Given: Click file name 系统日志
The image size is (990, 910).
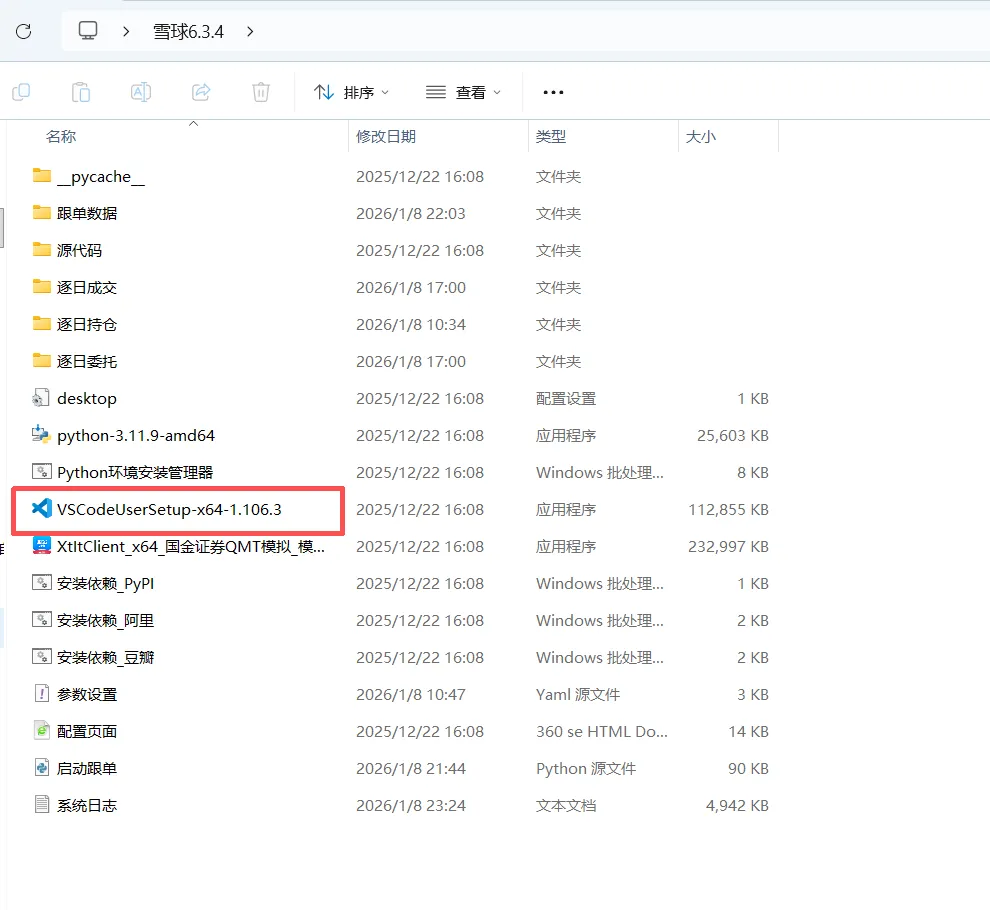Looking at the screenshot, I should pyautogui.click(x=87, y=806).
